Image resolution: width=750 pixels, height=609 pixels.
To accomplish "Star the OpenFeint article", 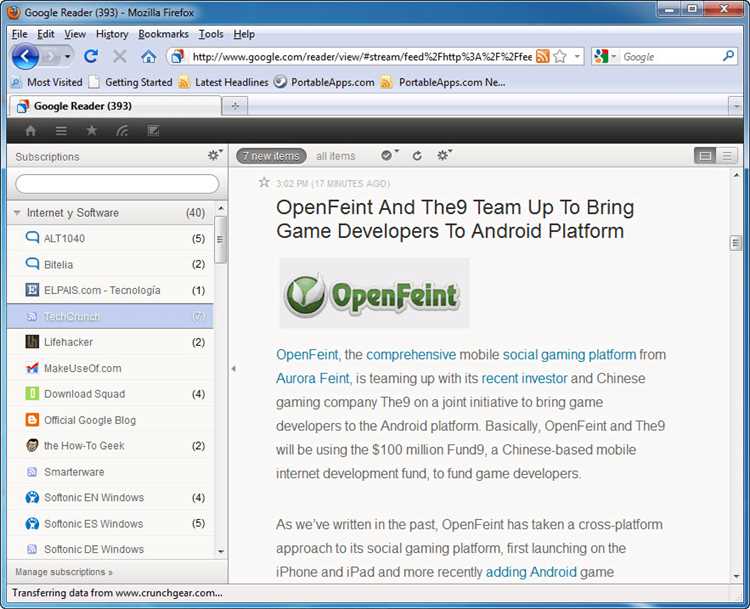I will (x=264, y=183).
